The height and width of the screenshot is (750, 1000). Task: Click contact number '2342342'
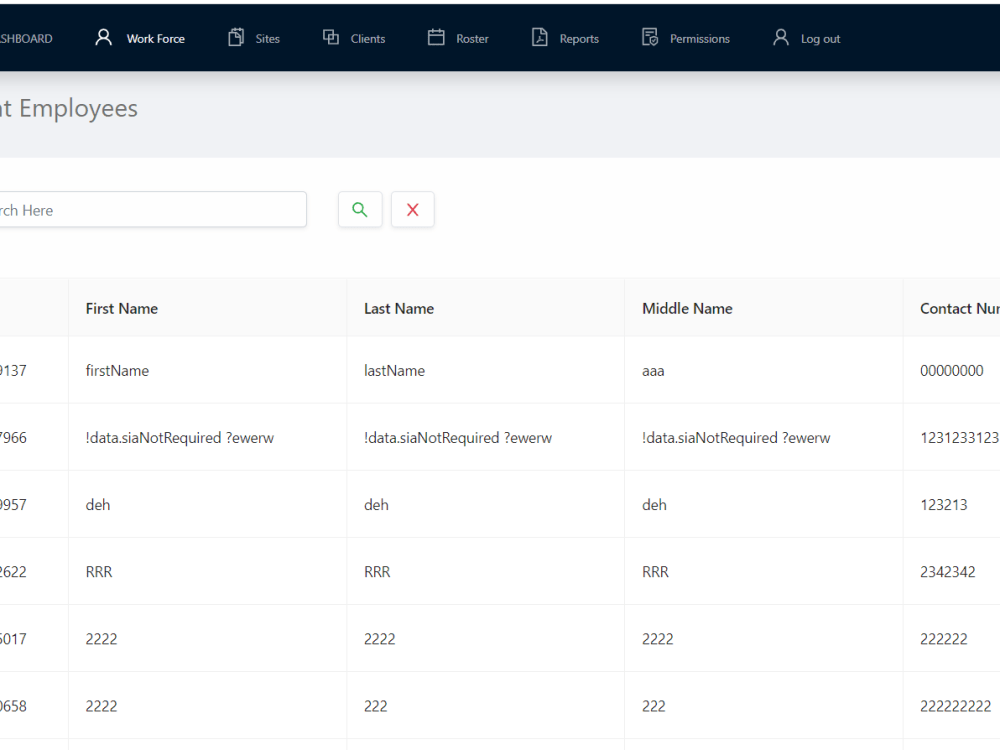[948, 571]
